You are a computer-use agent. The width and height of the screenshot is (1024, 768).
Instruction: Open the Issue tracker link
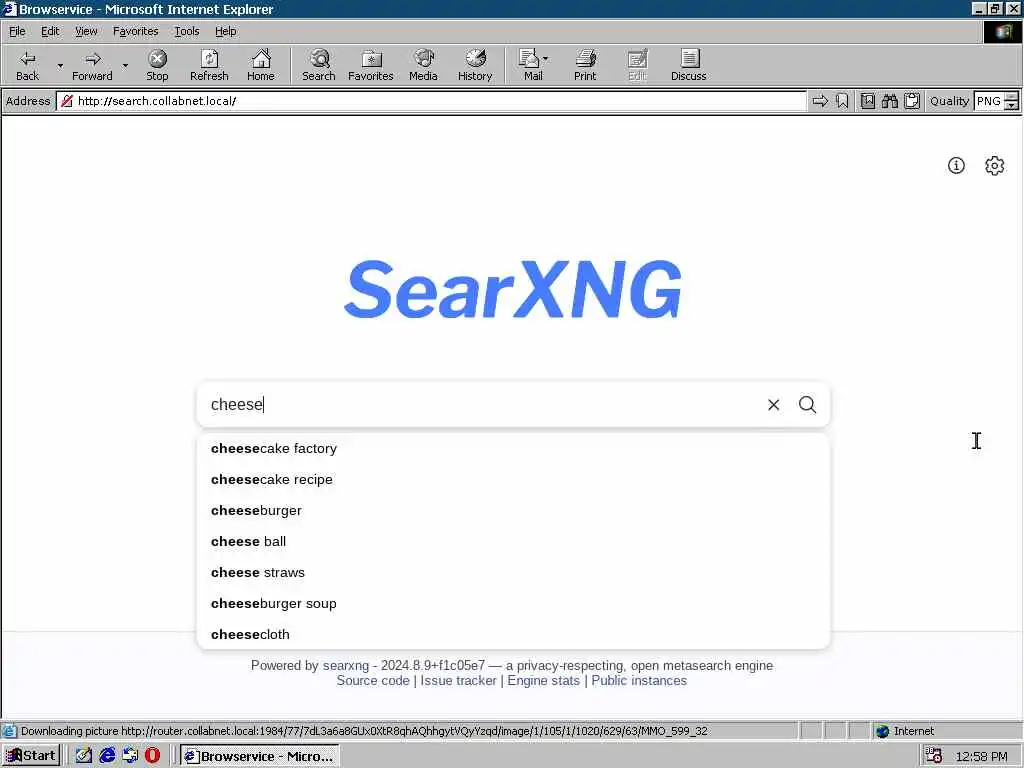pyautogui.click(x=458, y=680)
